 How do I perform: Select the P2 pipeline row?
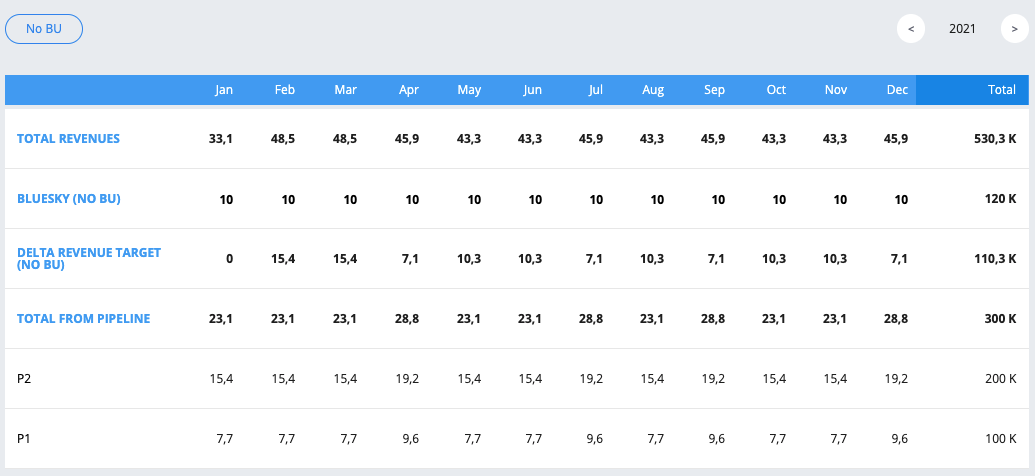click(517, 379)
